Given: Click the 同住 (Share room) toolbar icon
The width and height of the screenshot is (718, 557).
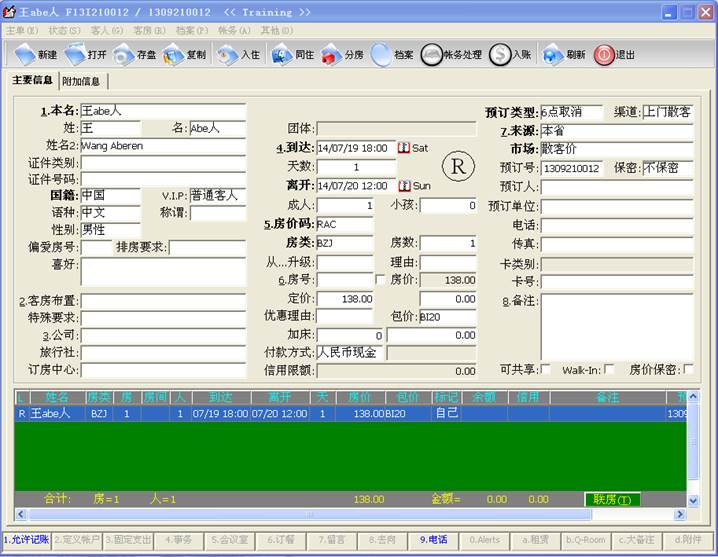Looking at the screenshot, I should pos(282,55).
